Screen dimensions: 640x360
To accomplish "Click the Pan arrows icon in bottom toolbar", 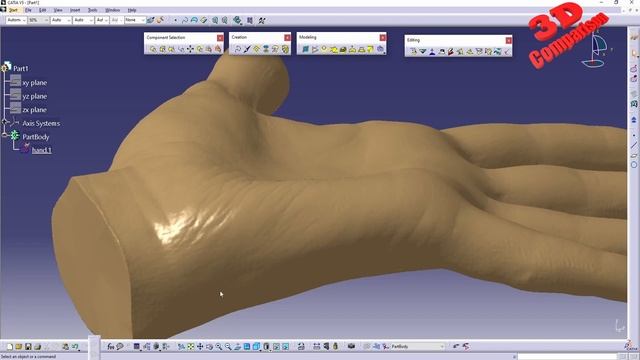I will click(200, 347).
